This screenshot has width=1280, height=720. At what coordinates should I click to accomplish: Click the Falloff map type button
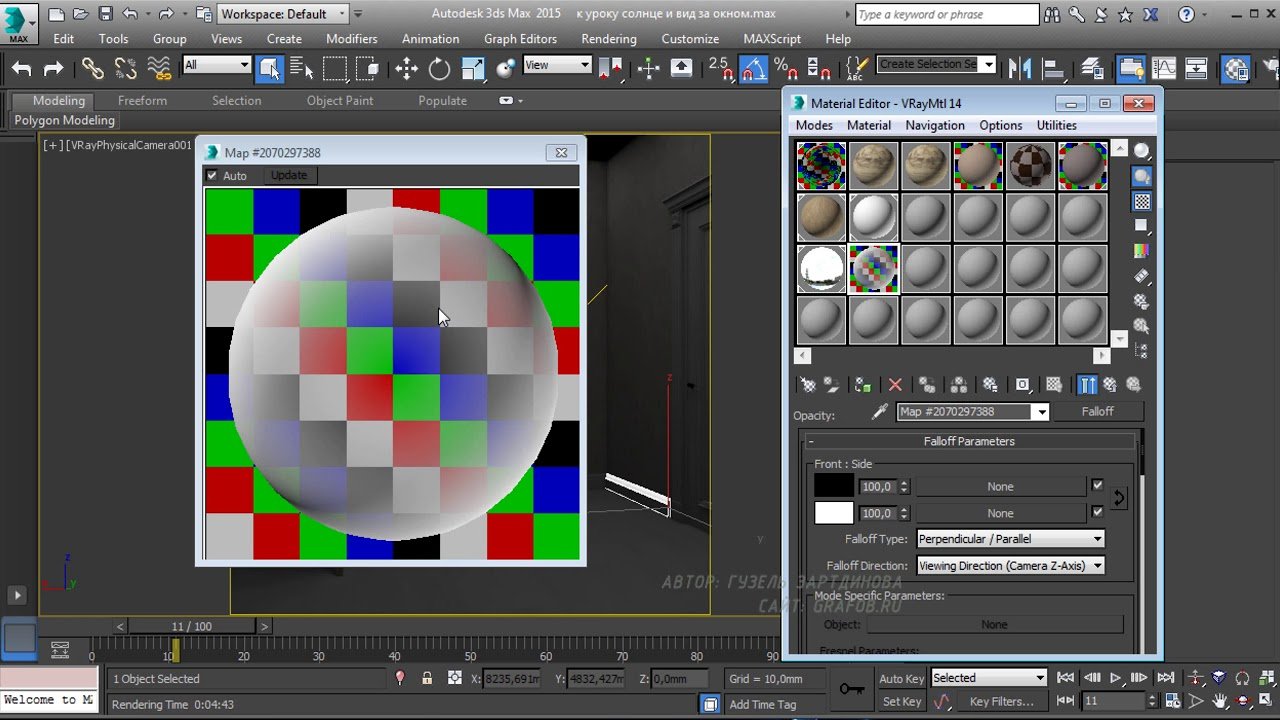pos(1097,412)
